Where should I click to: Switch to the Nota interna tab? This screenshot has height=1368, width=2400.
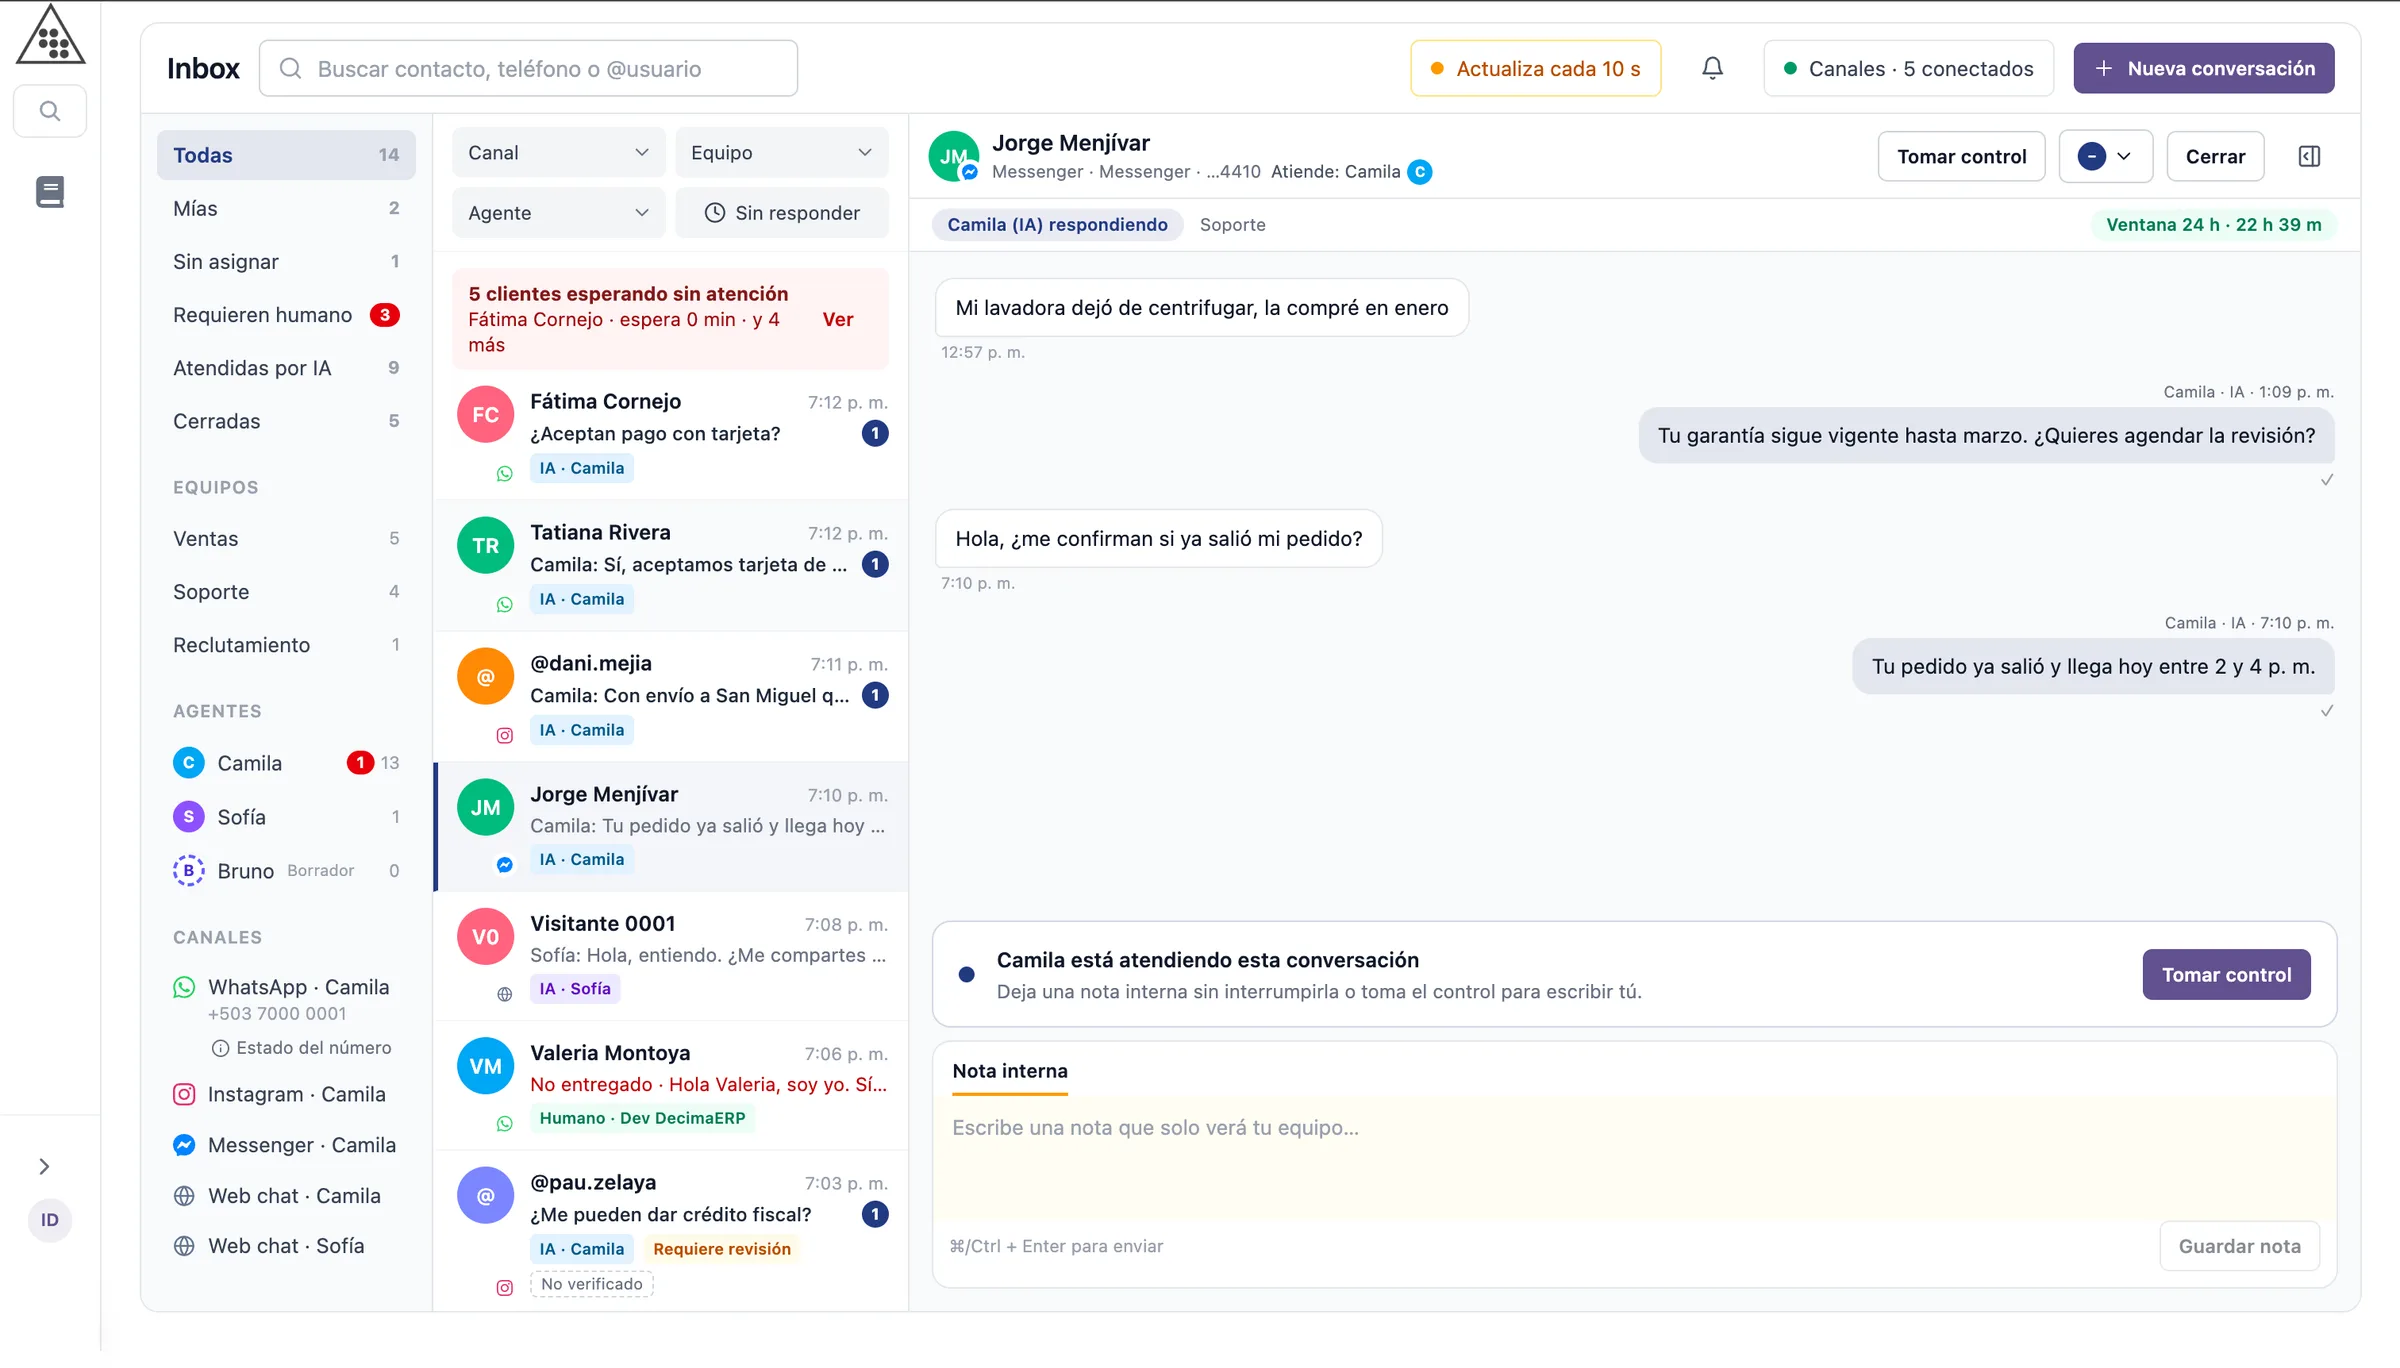coord(1010,1071)
